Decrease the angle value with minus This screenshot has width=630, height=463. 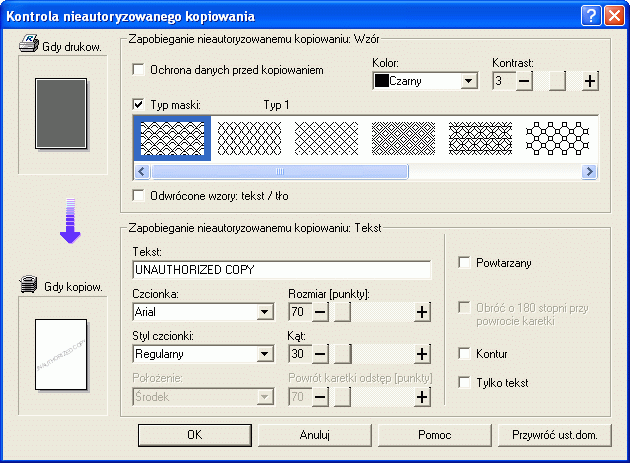(x=321, y=353)
